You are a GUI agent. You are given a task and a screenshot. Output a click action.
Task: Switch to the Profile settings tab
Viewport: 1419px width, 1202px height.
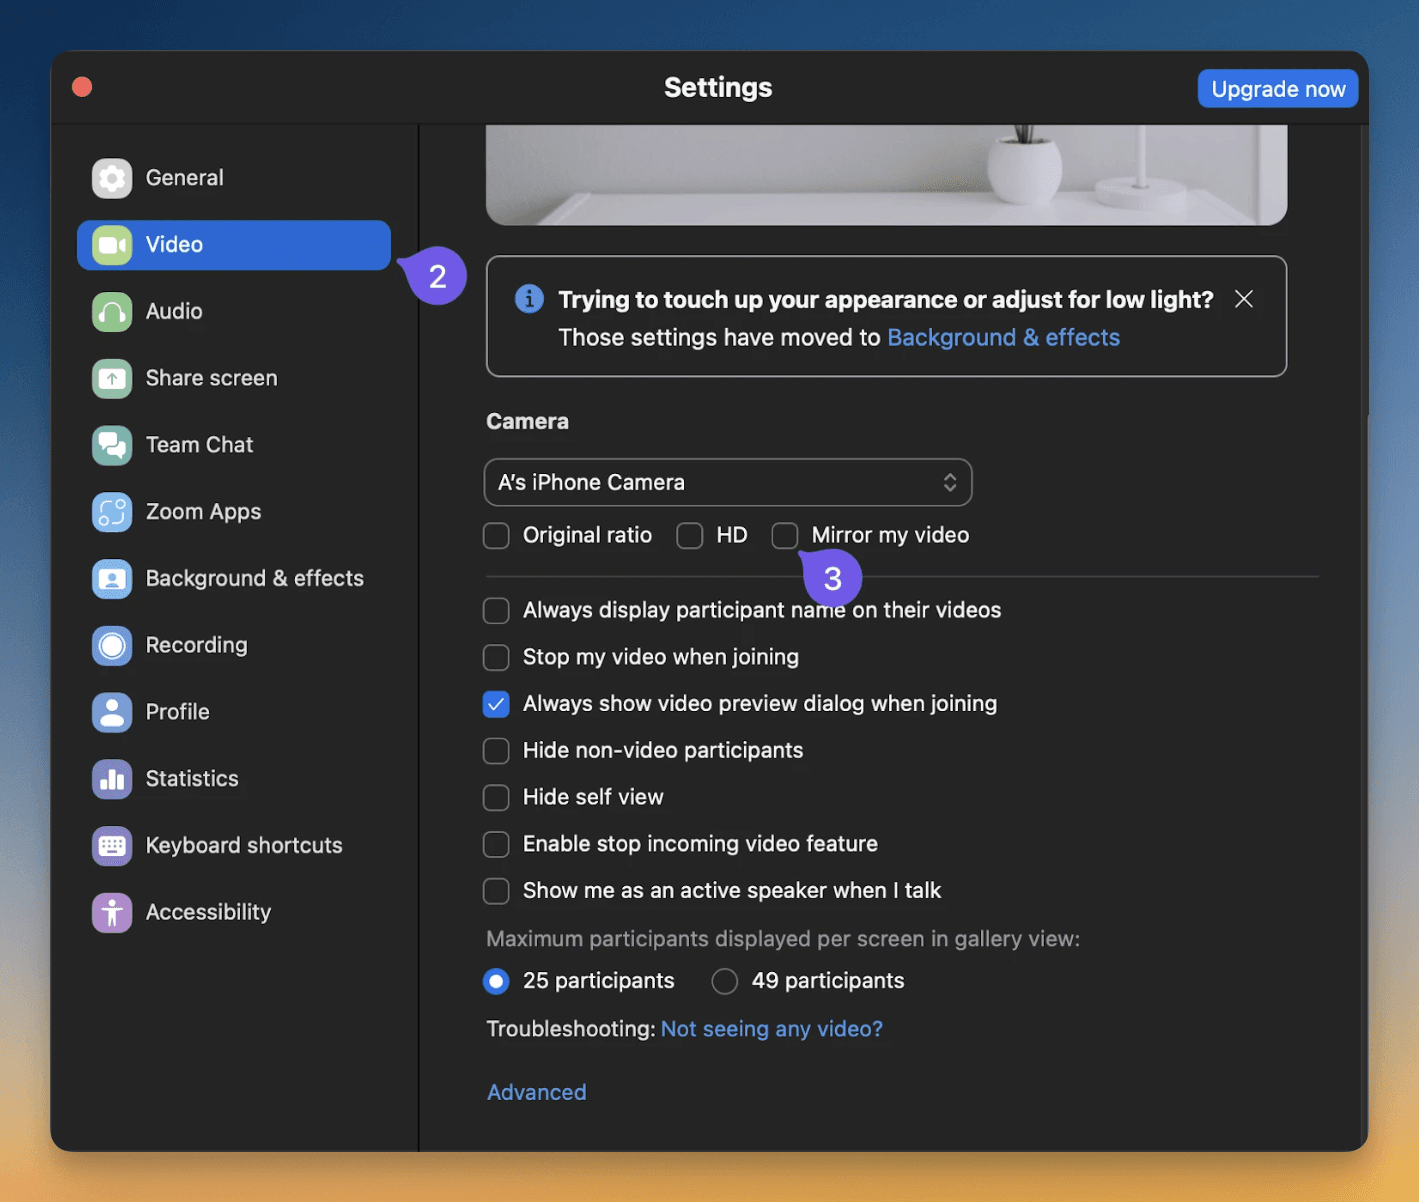click(234, 712)
